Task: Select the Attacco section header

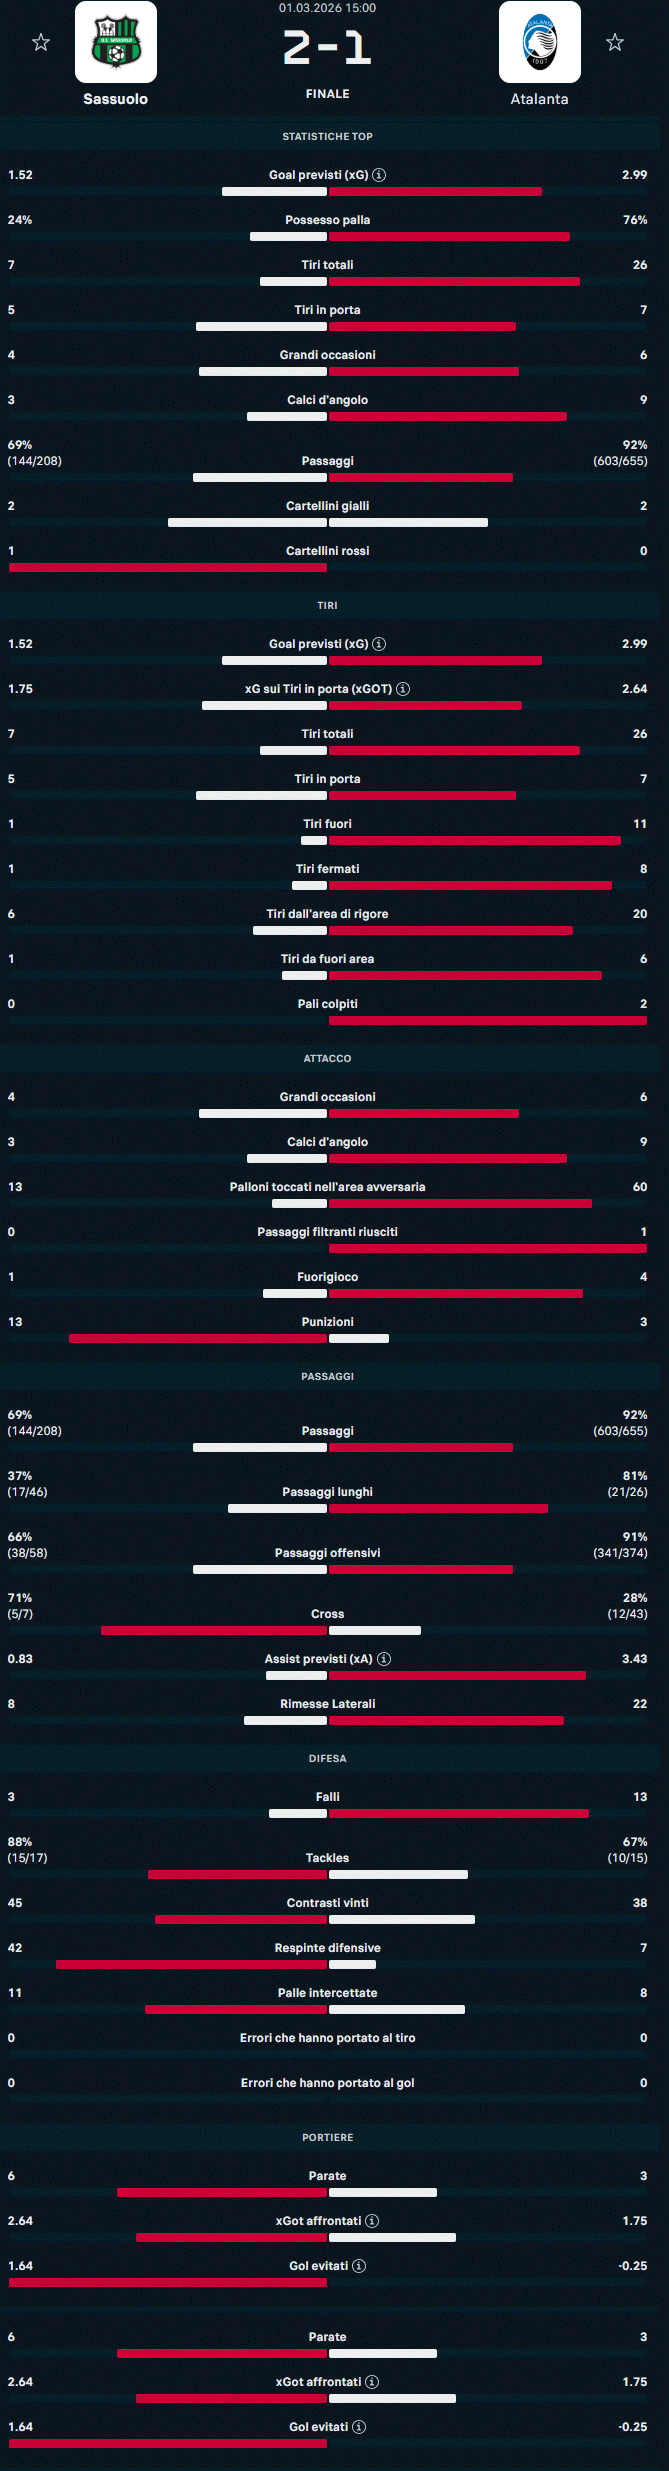Action: (x=327, y=1058)
